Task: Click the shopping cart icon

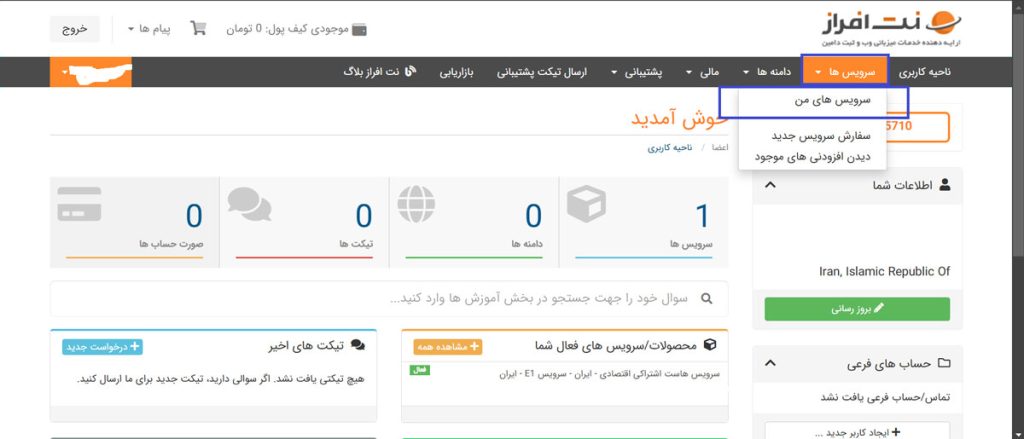Action: pyautogui.click(x=198, y=29)
